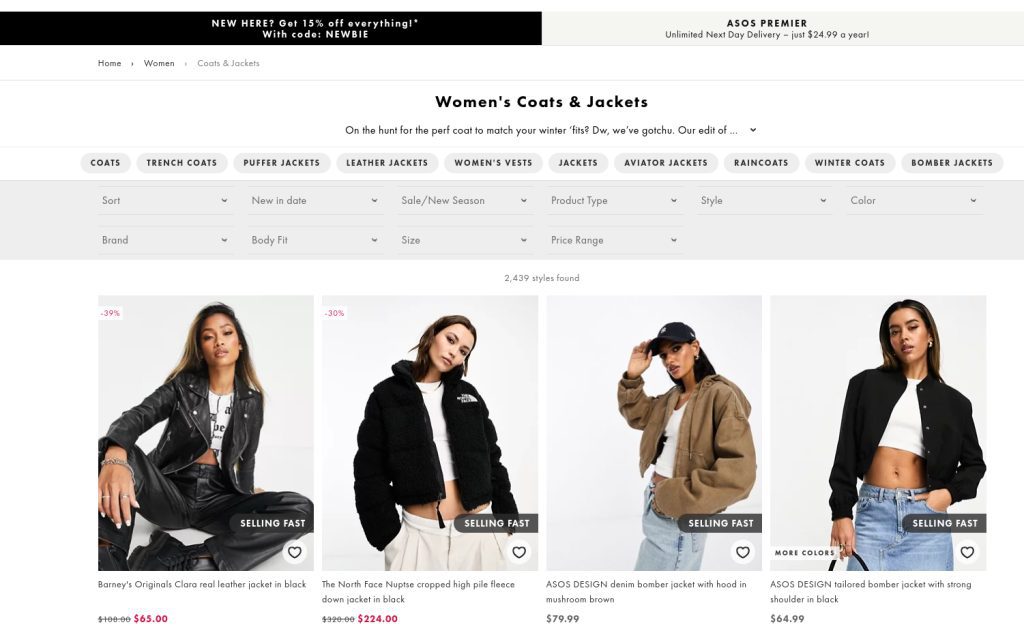1024x631 pixels.
Task: Select the Leather Jackets category pill
Action: (387, 163)
